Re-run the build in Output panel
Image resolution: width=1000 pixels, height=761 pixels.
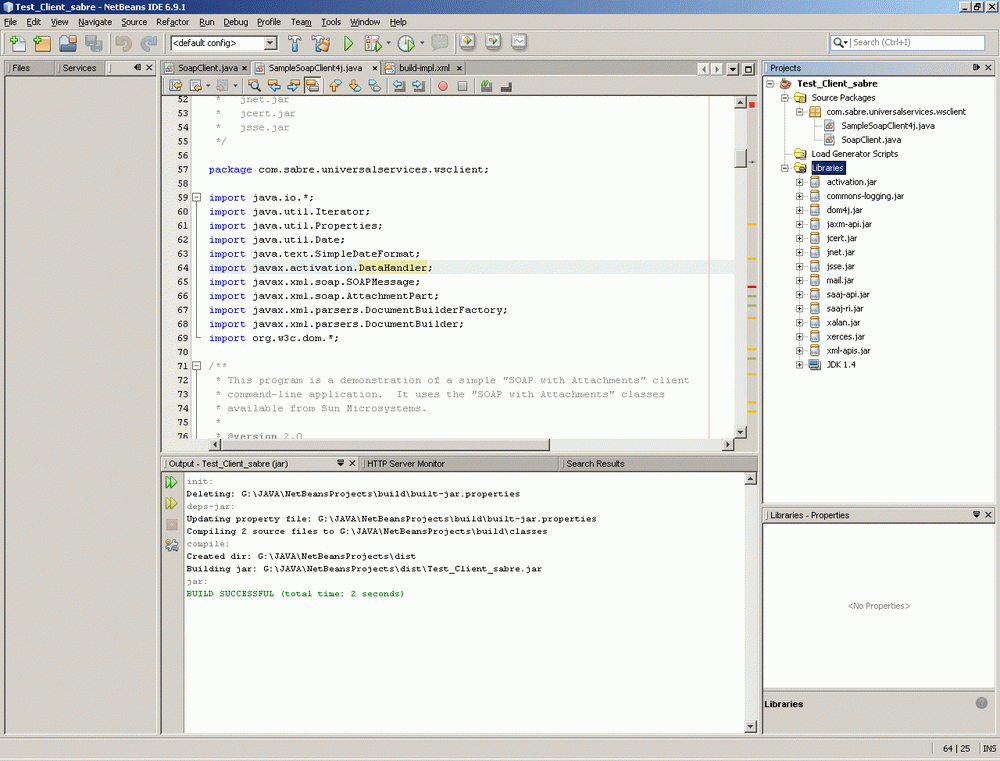[171, 482]
